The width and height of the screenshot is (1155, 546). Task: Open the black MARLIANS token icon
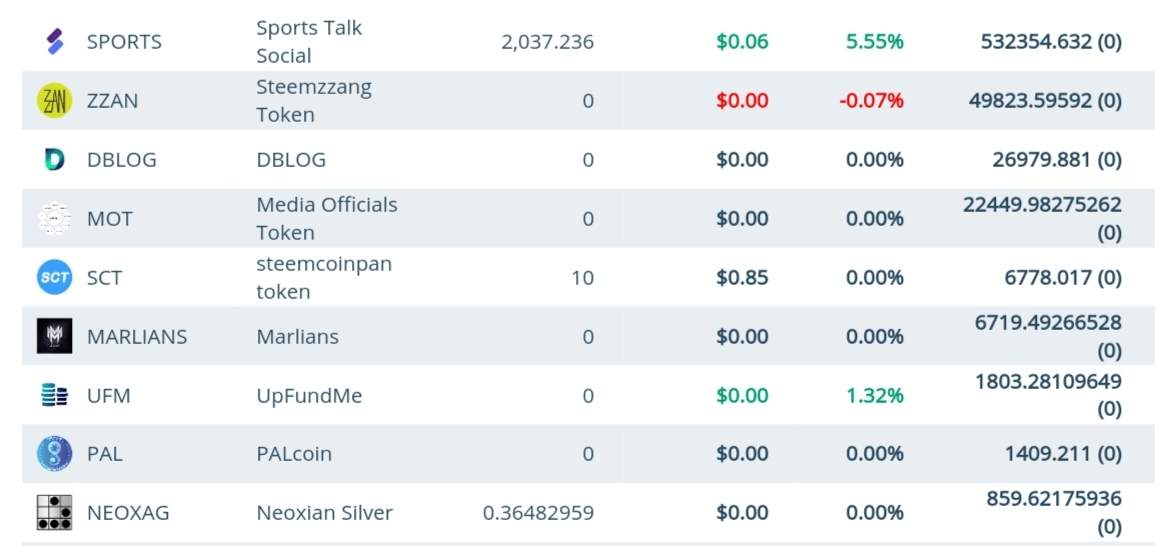[54, 337]
